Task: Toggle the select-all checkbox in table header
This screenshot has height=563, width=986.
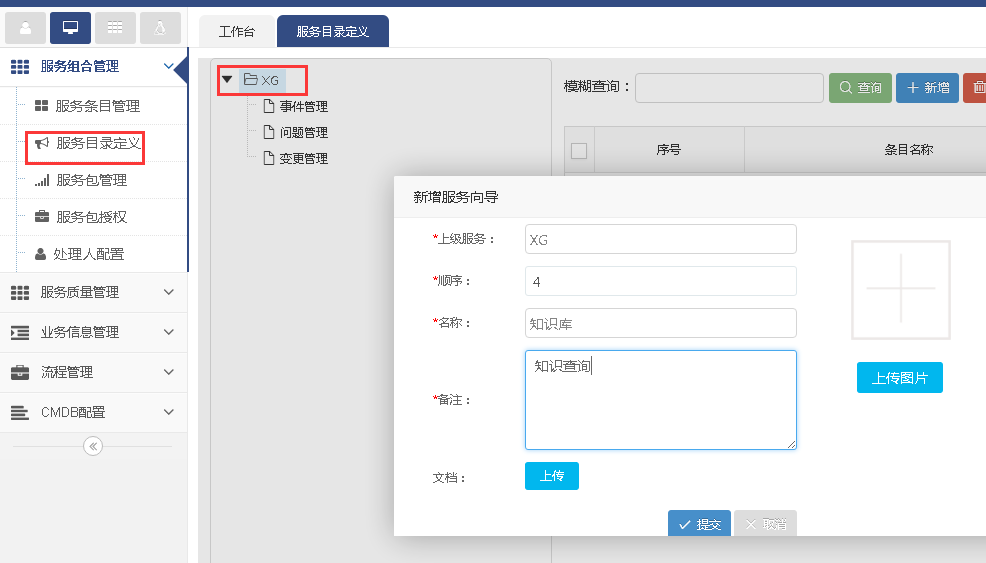Action: (x=579, y=151)
